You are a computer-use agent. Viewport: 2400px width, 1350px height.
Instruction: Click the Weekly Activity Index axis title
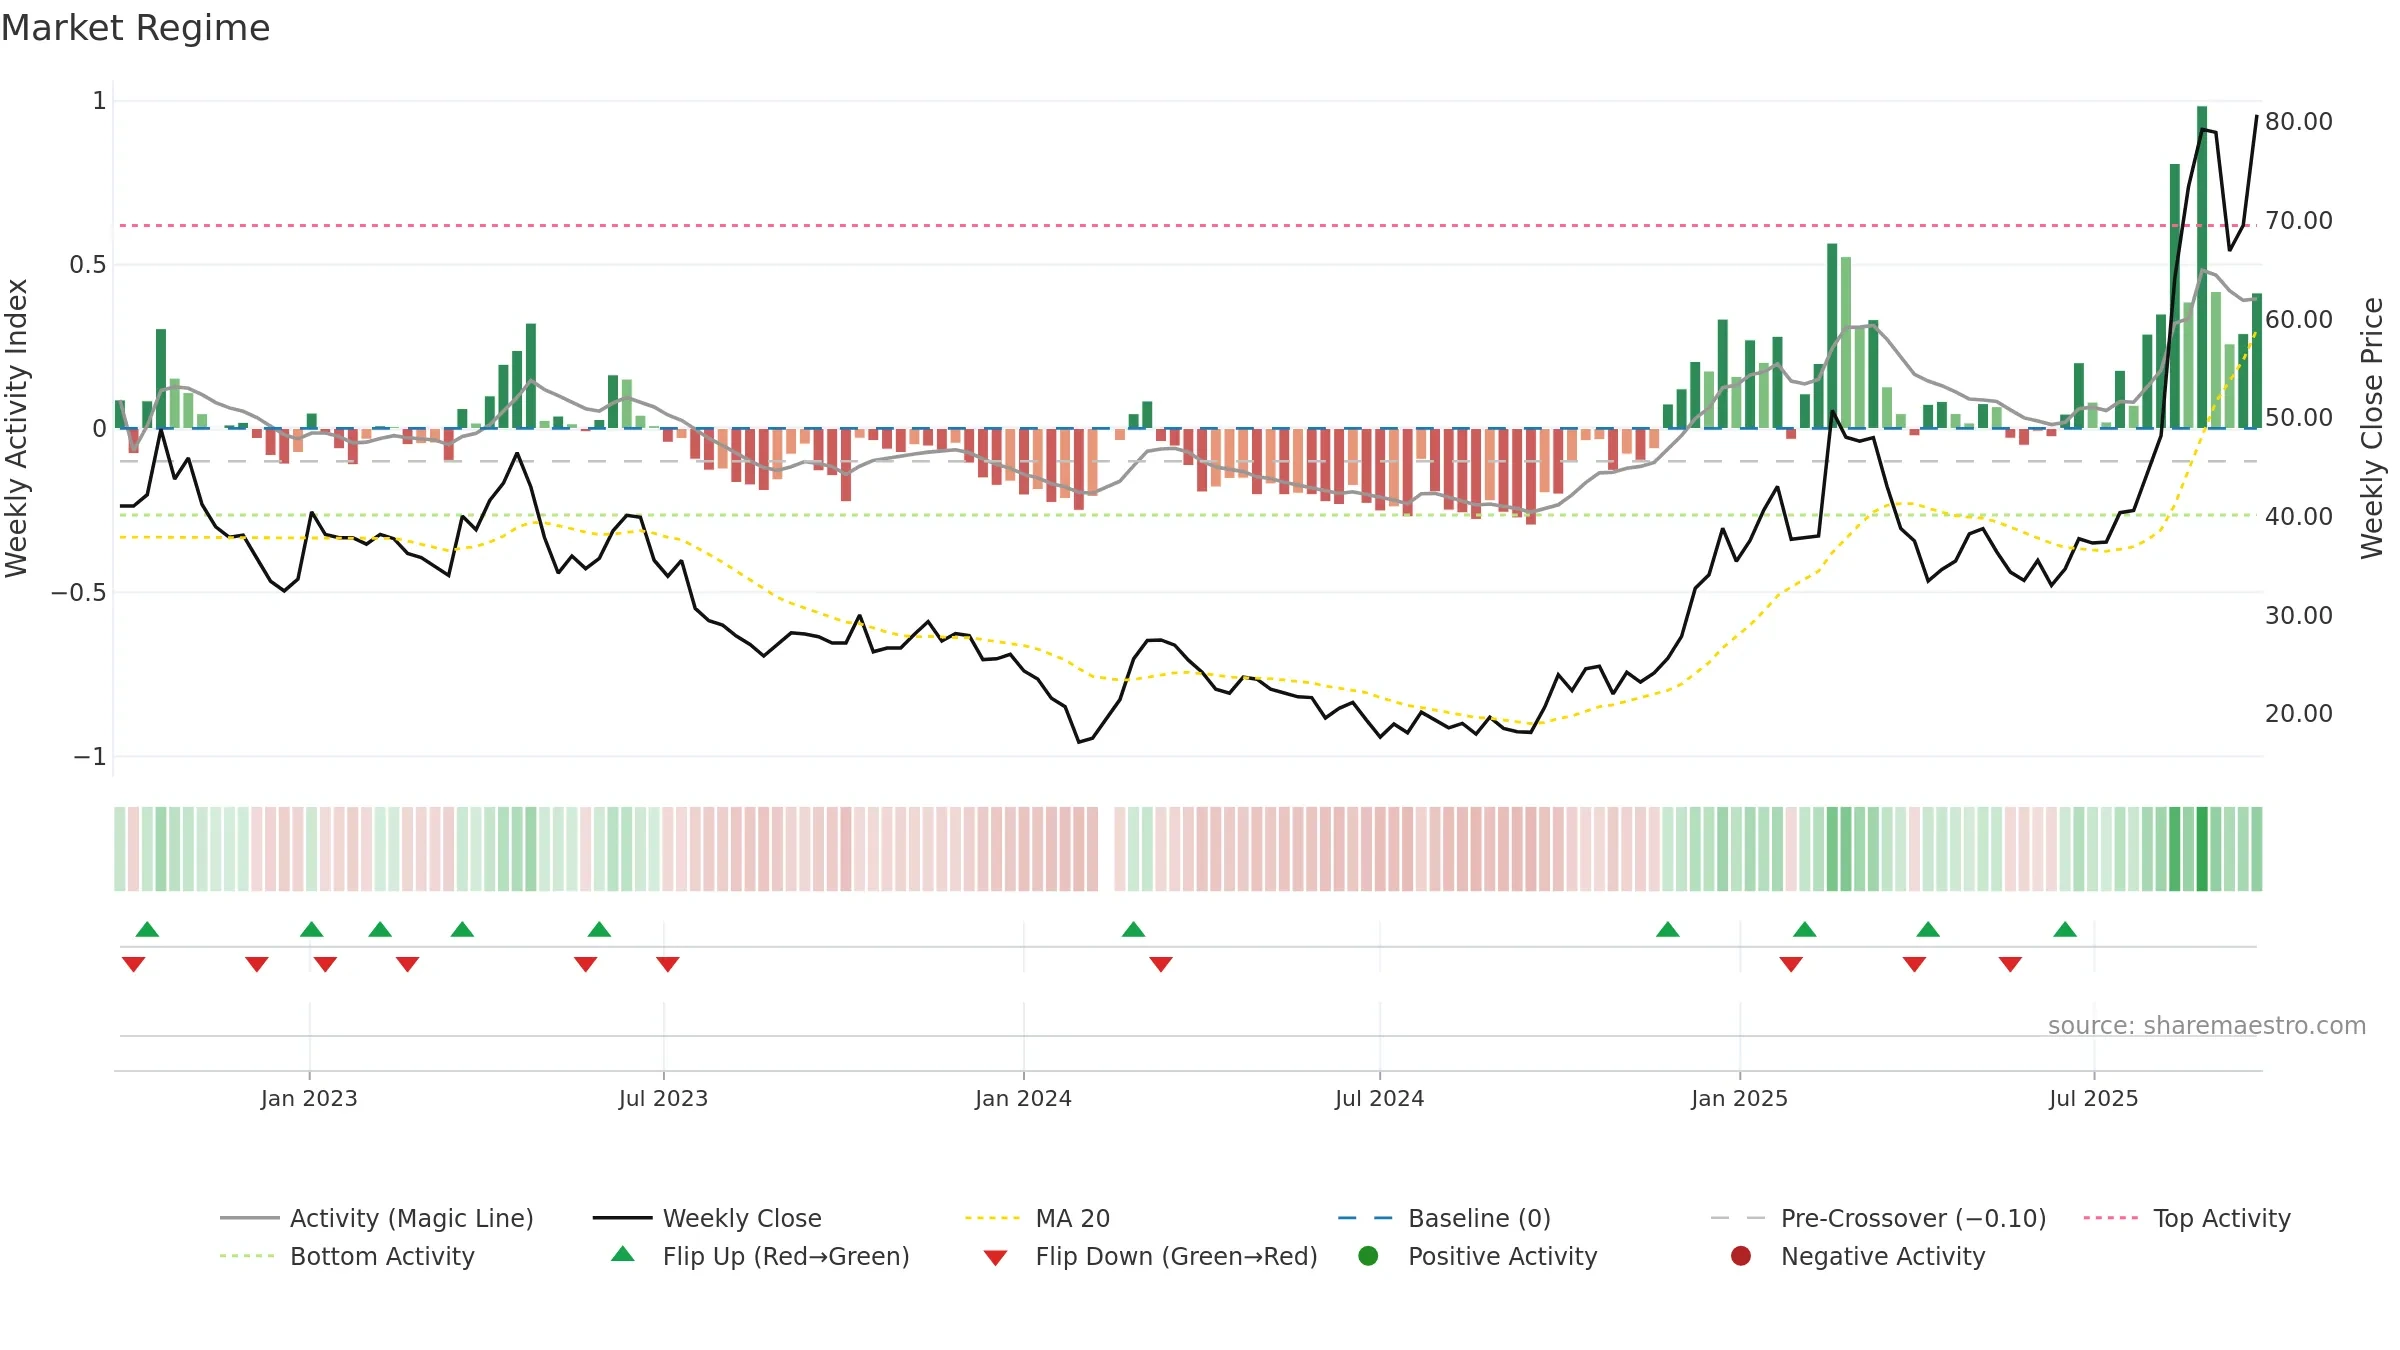(17, 428)
